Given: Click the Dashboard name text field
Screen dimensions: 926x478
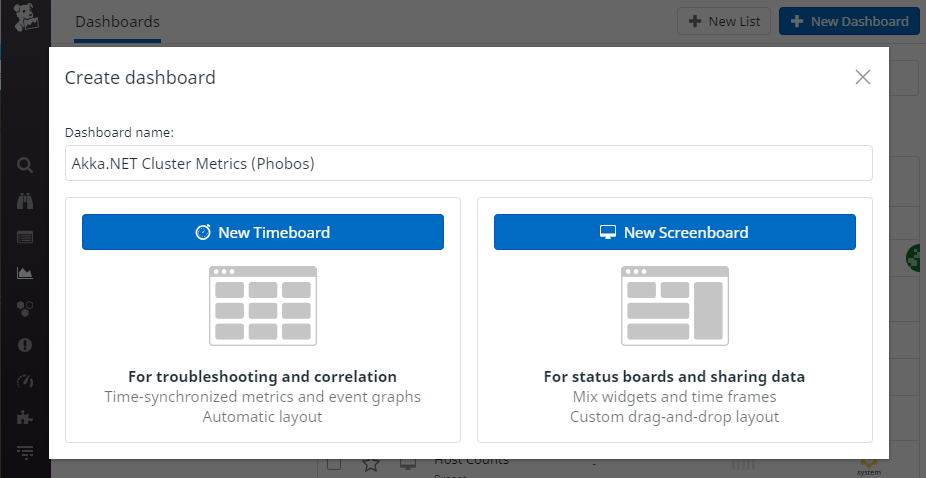Looking at the screenshot, I should point(468,163).
